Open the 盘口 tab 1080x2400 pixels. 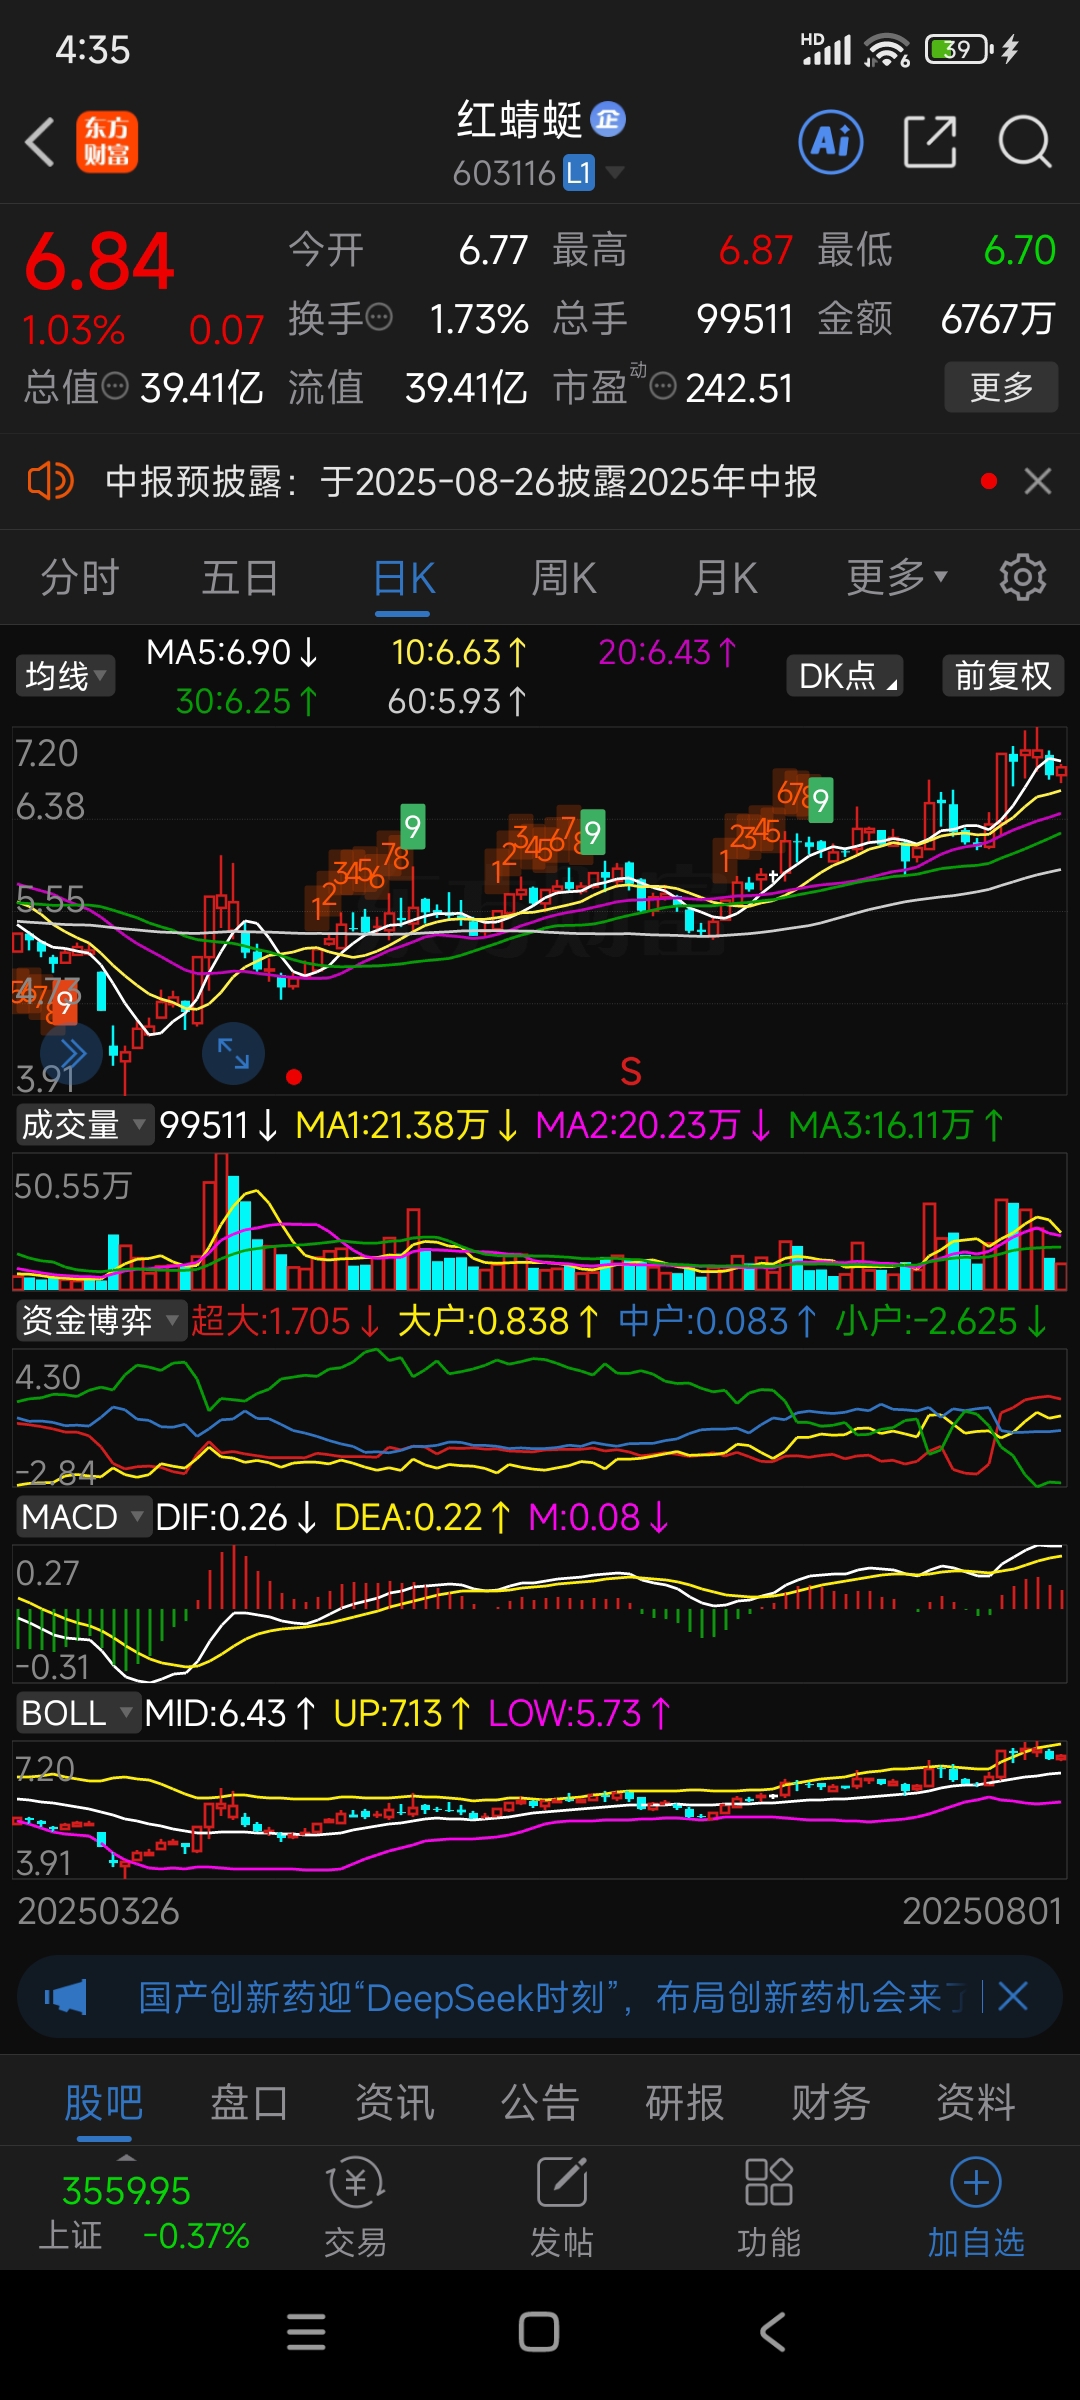(249, 2101)
